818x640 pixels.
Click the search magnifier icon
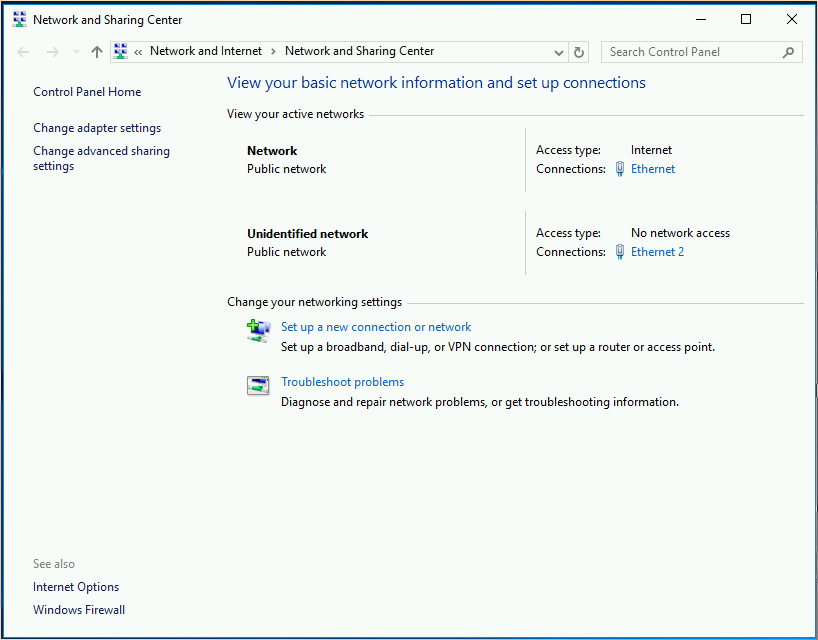[788, 52]
